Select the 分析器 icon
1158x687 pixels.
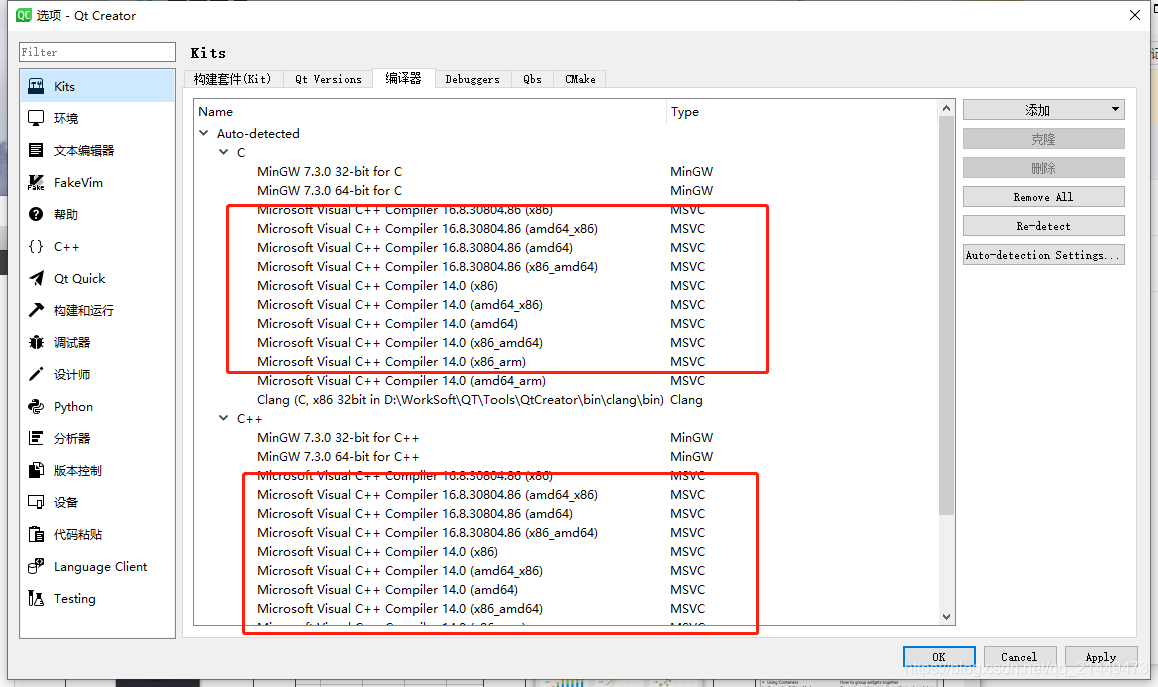[35, 438]
